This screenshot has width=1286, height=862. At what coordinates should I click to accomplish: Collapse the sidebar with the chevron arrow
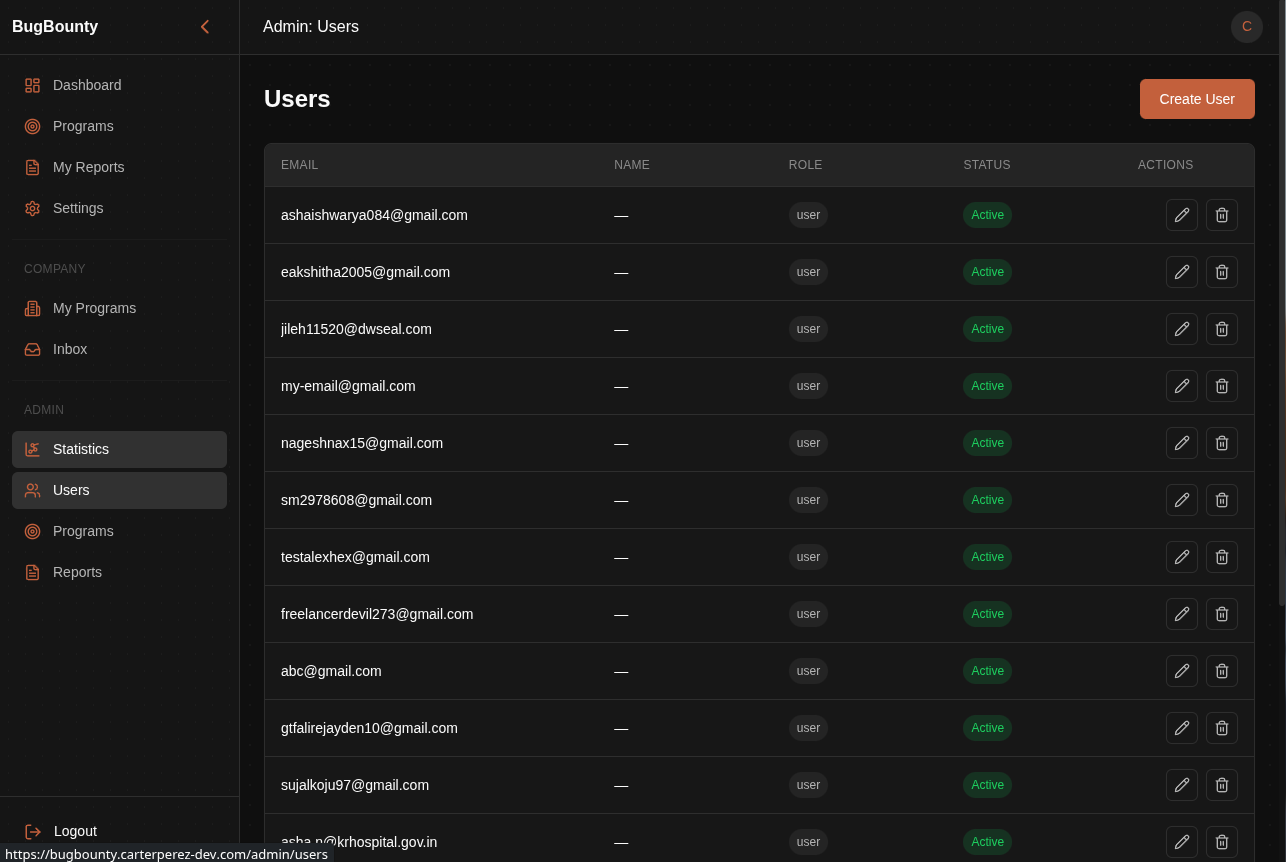[205, 27]
